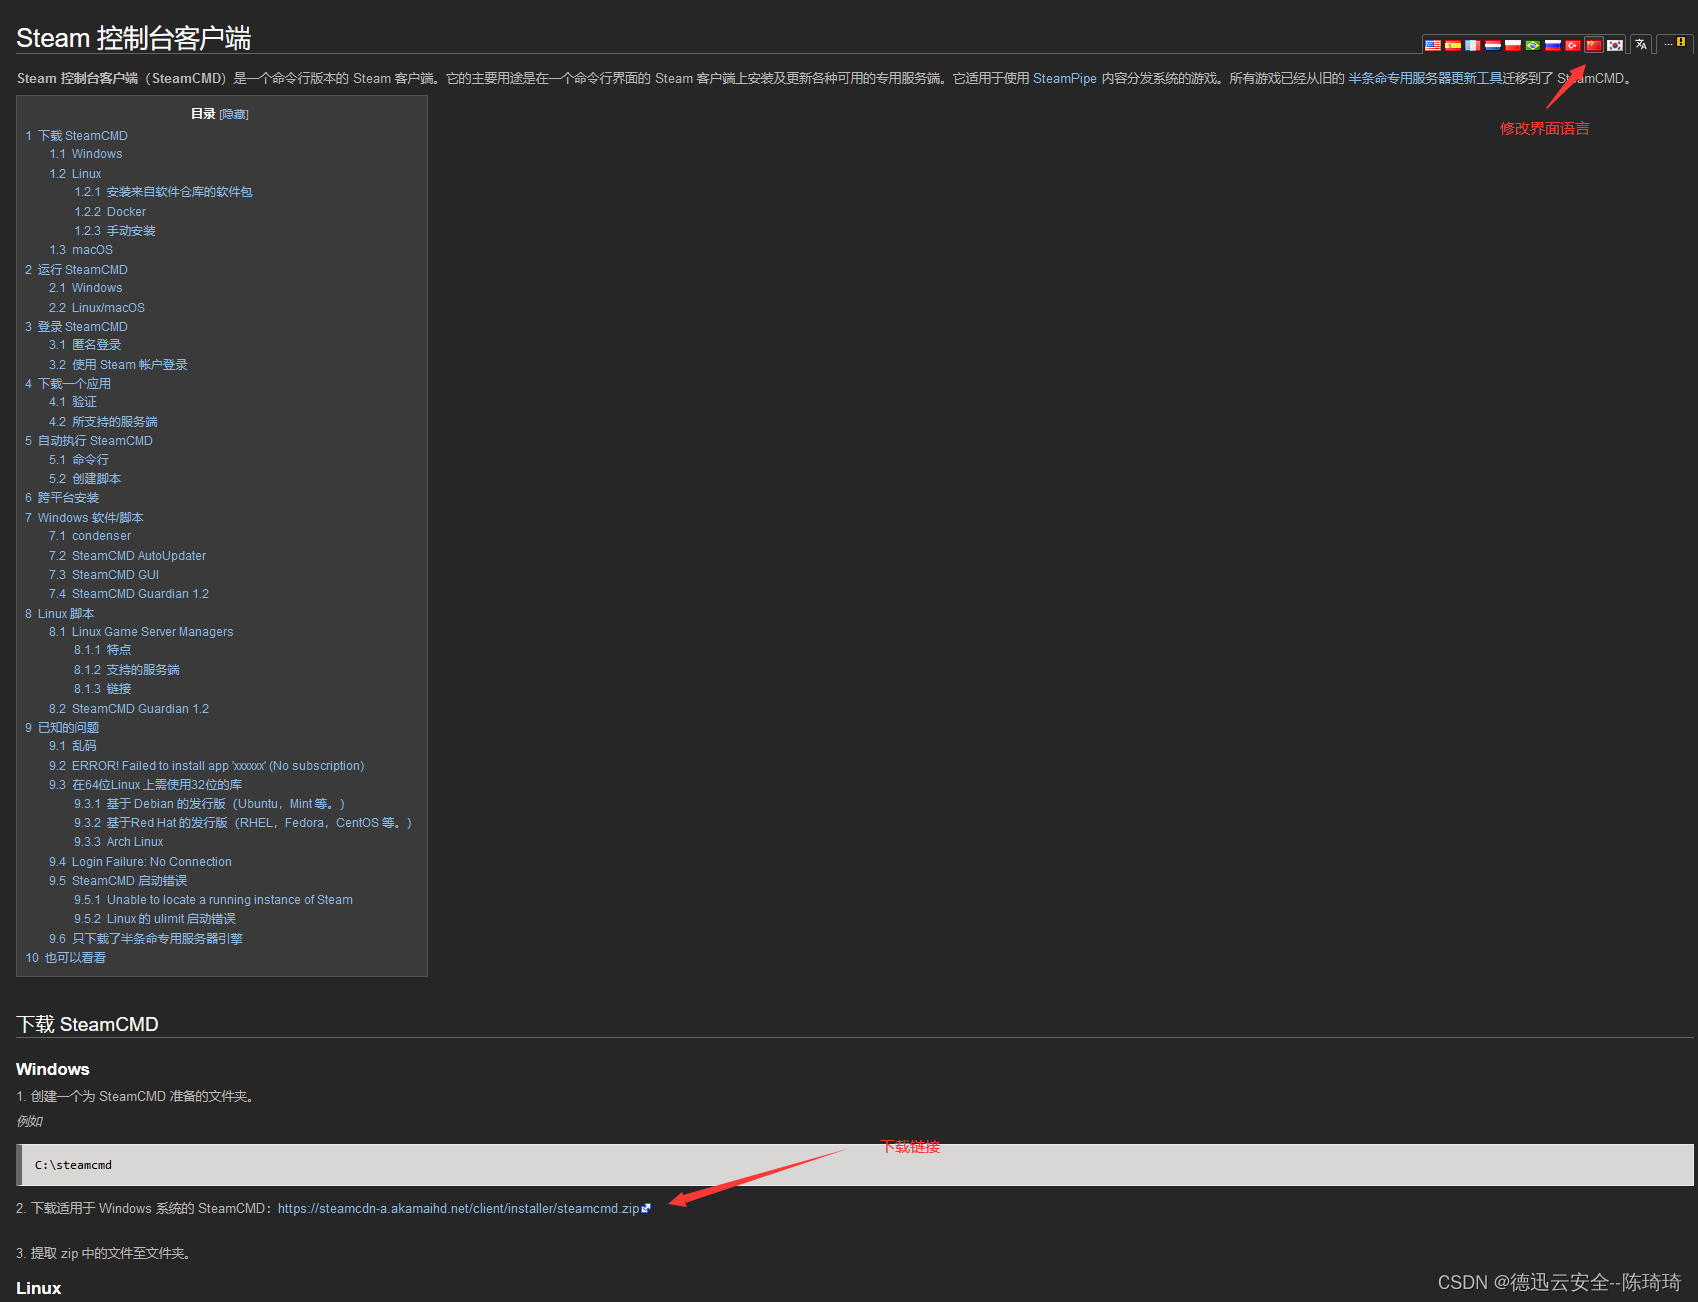The height and width of the screenshot is (1302, 1698).
Task: Open contents entry 9.1 乱码
Action: click(73, 746)
